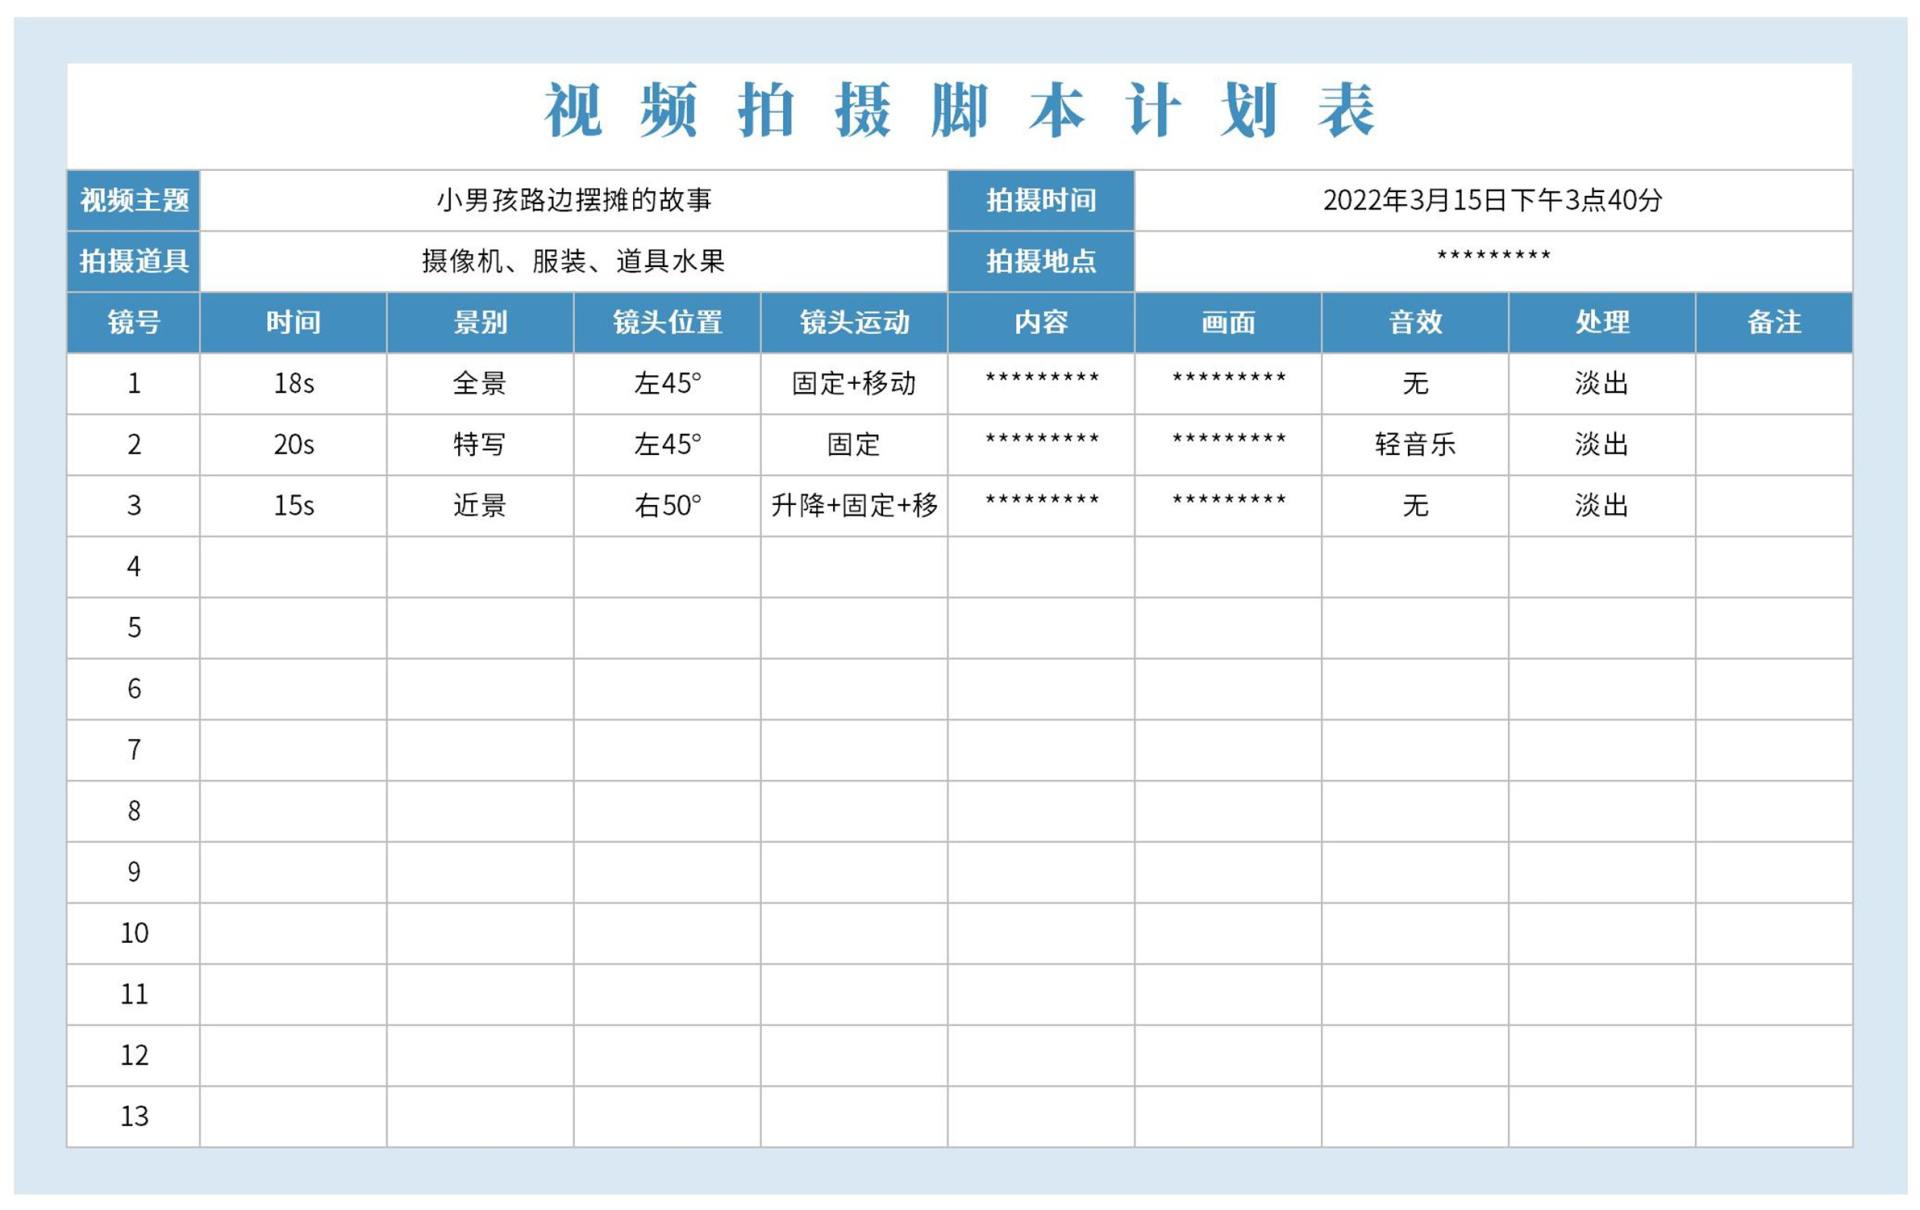Select the 备注 column header

point(1774,323)
